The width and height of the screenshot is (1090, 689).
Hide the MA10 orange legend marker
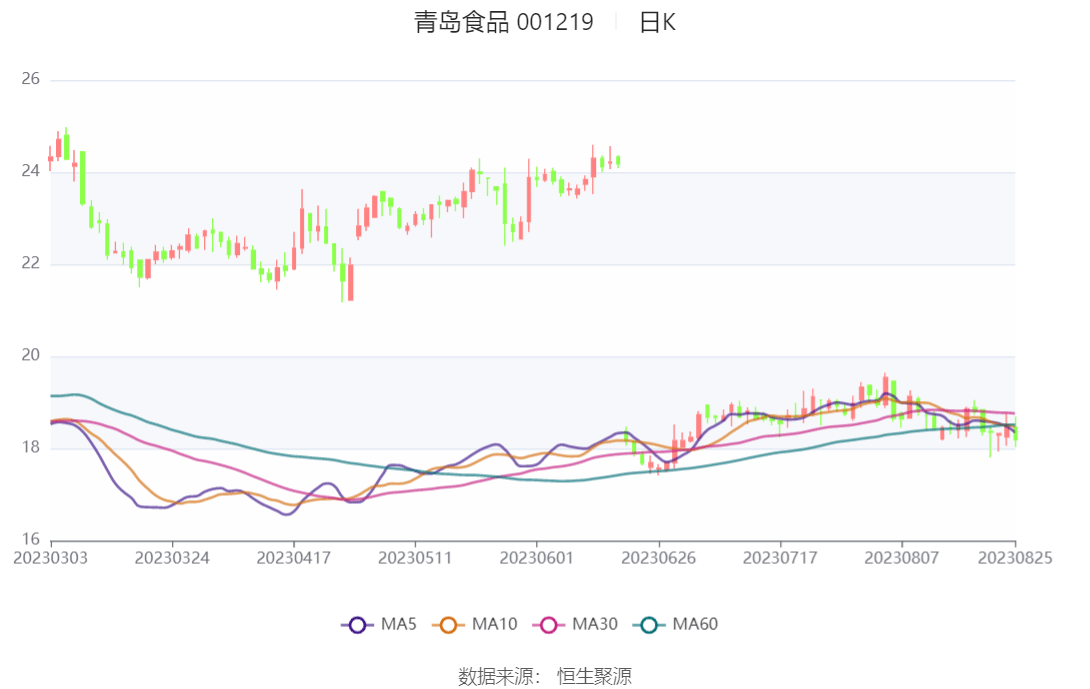pyautogui.click(x=448, y=625)
